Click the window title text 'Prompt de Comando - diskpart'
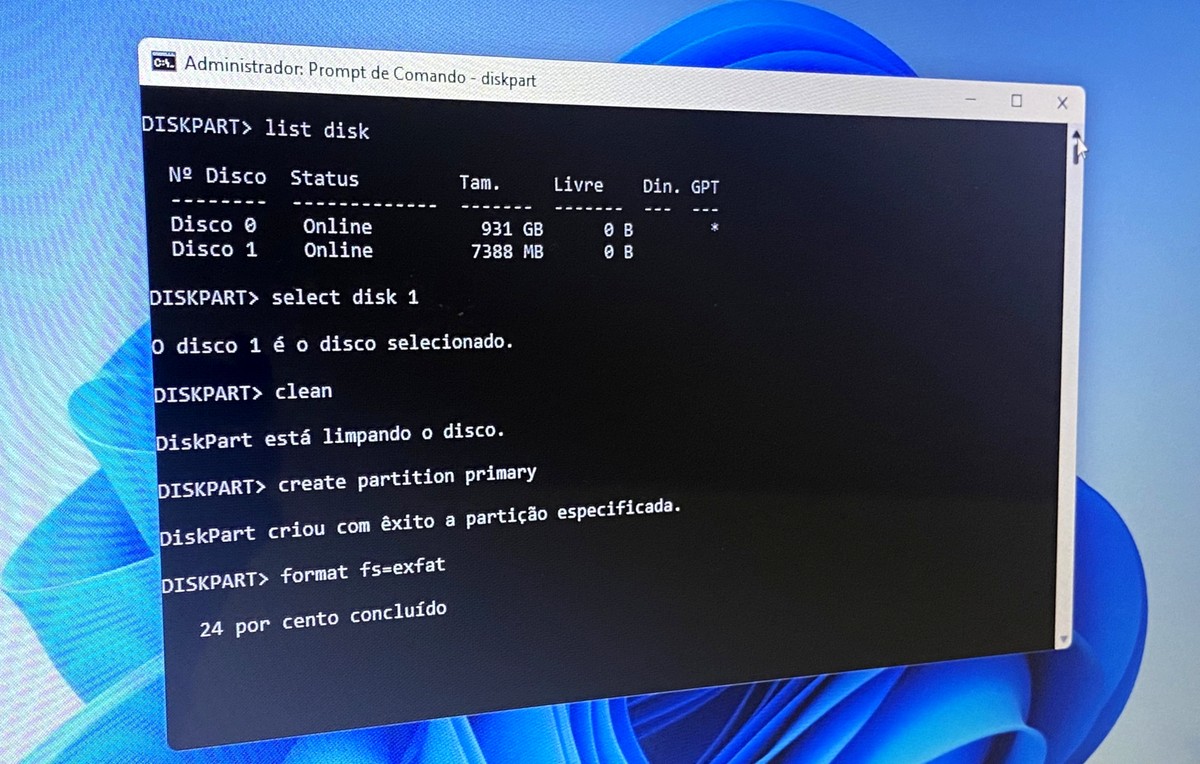Viewport: 1200px width, 764px height. coord(422,72)
